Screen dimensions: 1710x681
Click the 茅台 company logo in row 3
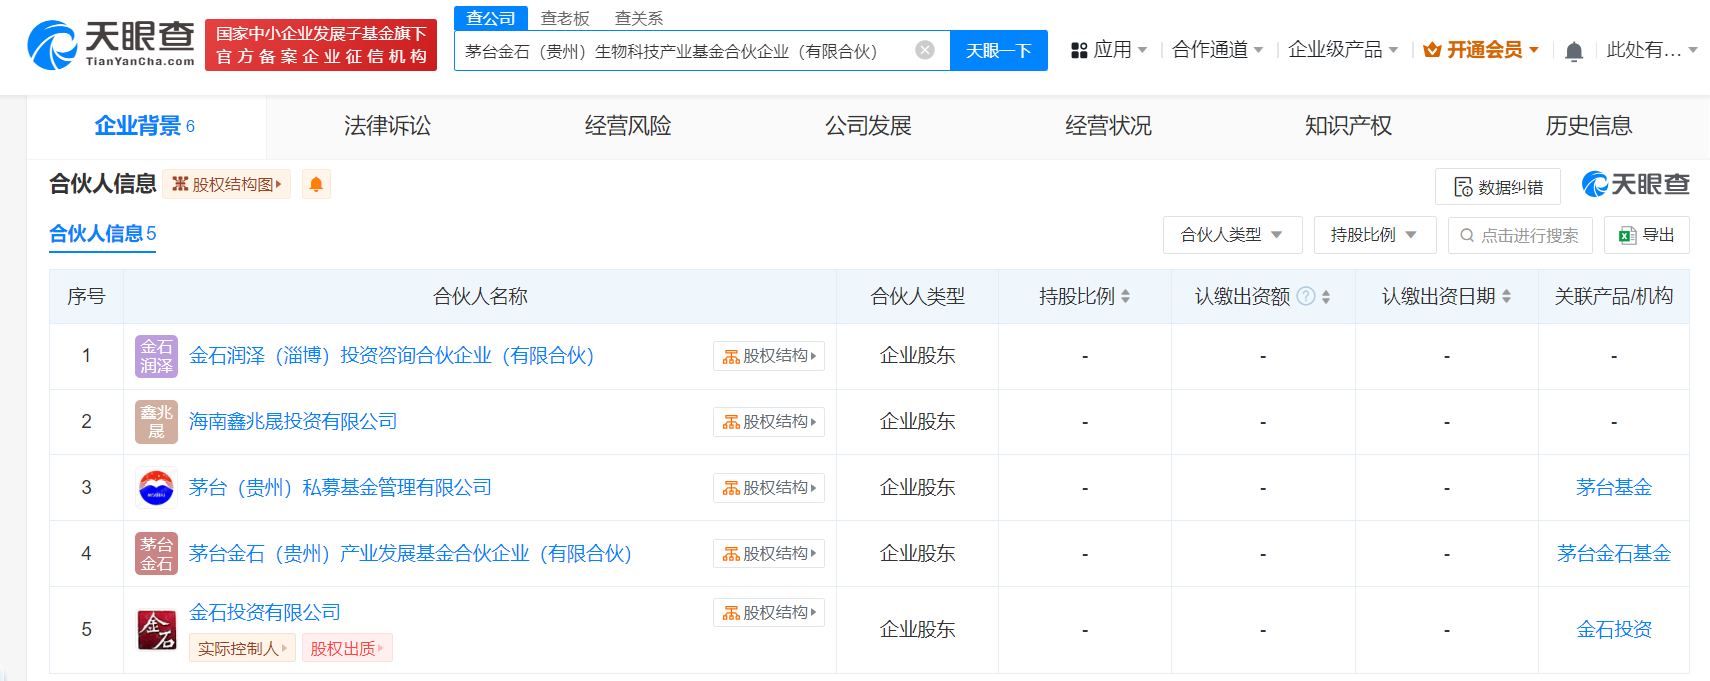point(156,488)
